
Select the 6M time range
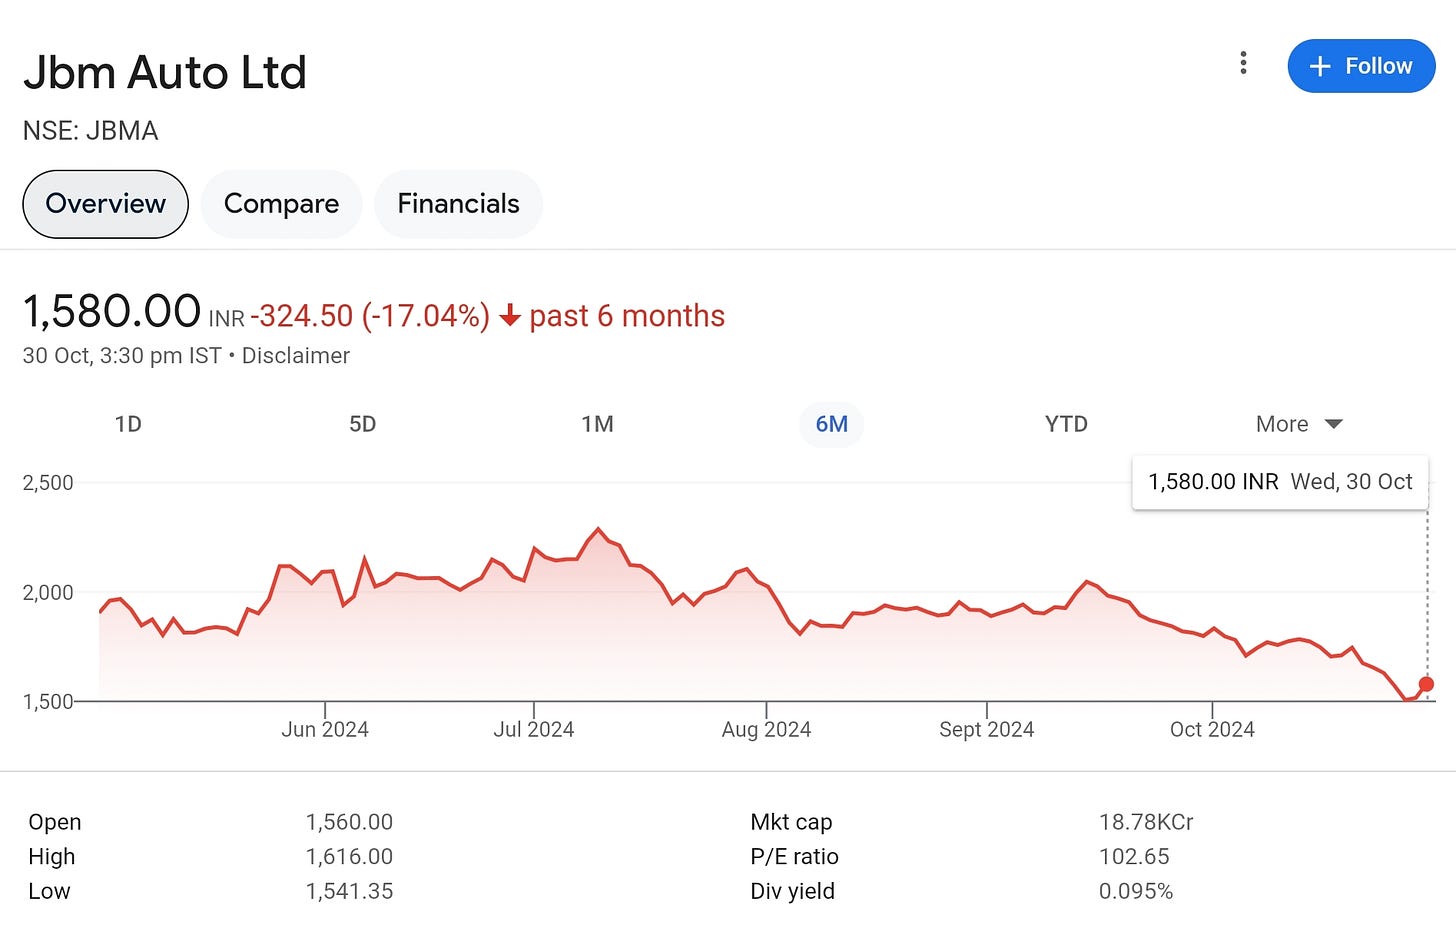(x=831, y=424)
